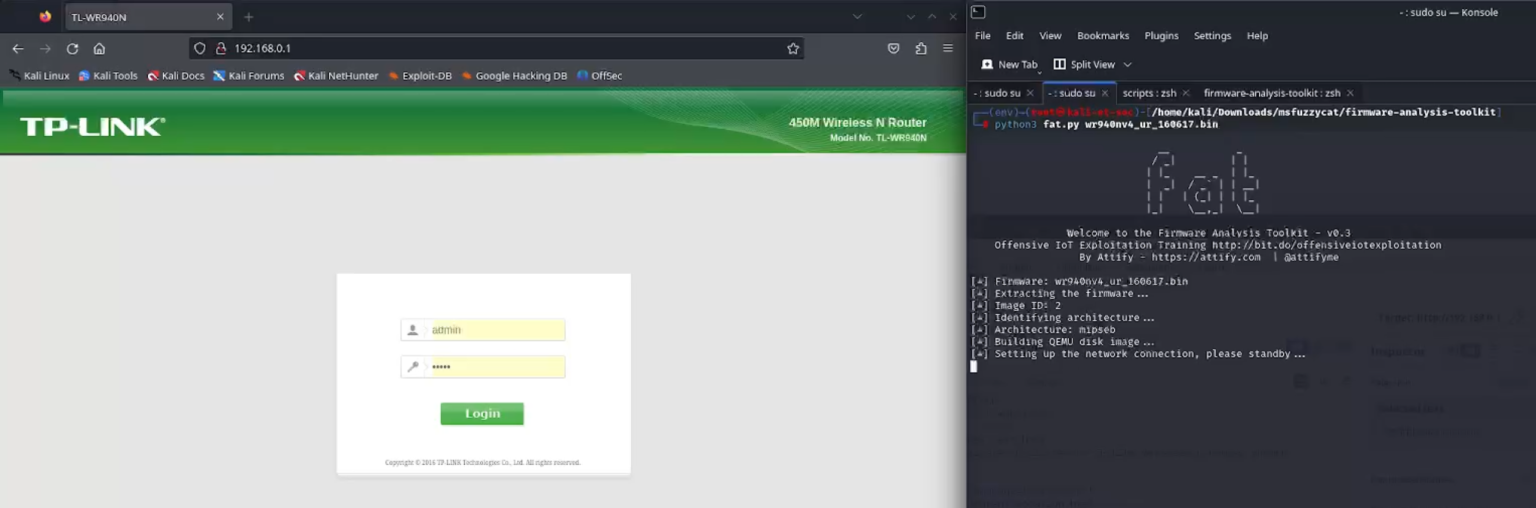Click the 'Building QEMU disk image' terminal line
Screen dimensions: 1536x508
1062,342
